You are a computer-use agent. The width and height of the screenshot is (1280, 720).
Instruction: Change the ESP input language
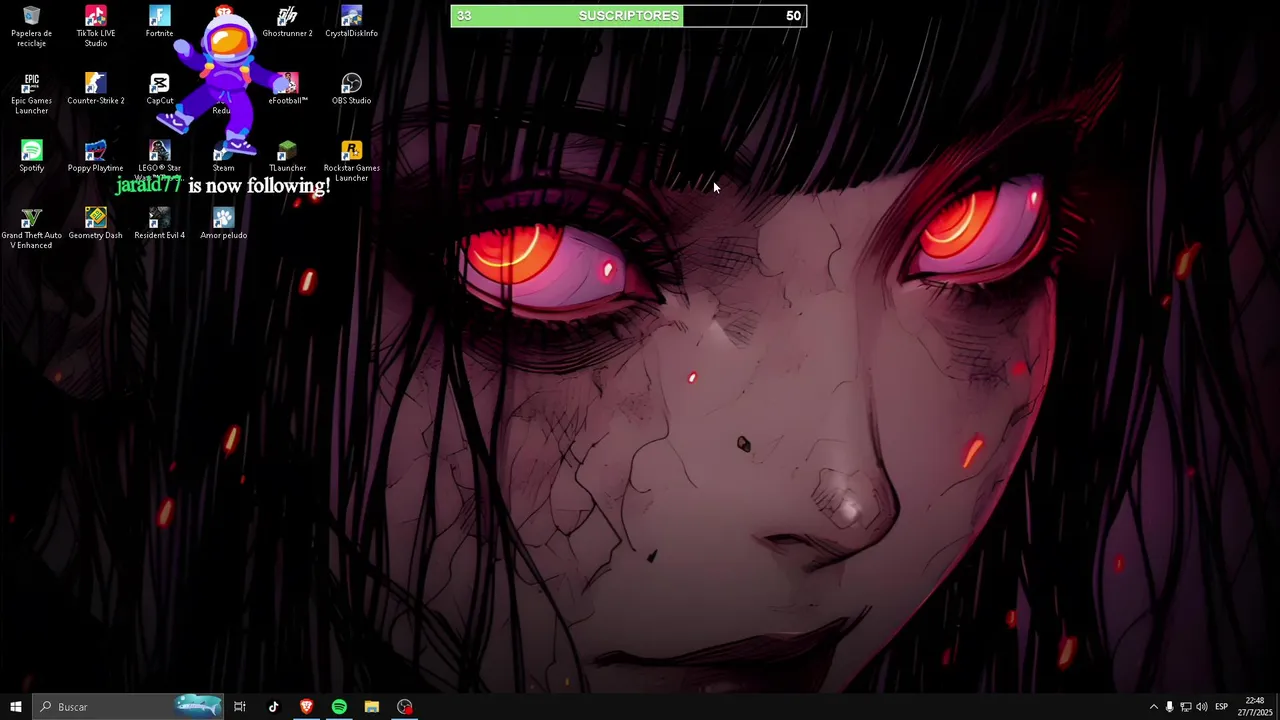tap(1221, 707)
